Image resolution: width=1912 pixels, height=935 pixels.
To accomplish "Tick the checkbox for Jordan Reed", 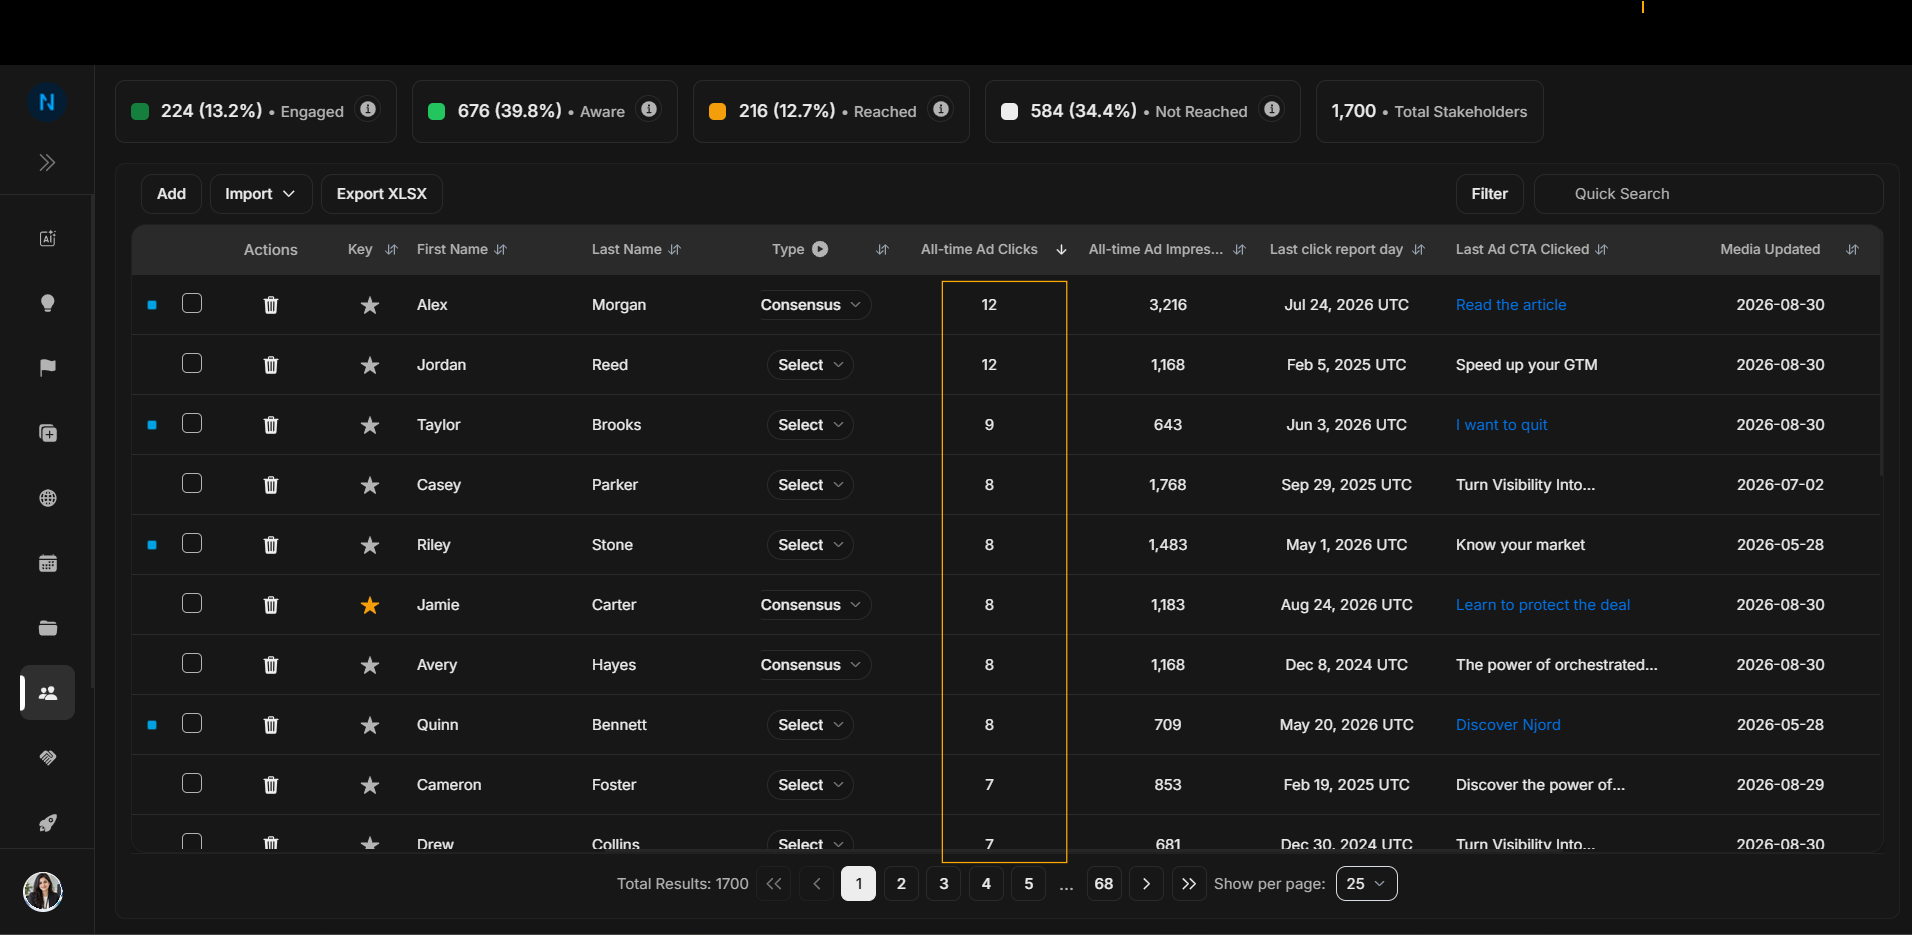I will pos(192,363).
